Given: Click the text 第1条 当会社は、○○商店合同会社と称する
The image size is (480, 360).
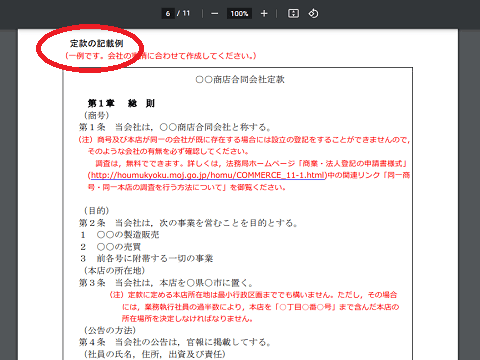Looking at the screenshot, I should (x=175, y=127).
